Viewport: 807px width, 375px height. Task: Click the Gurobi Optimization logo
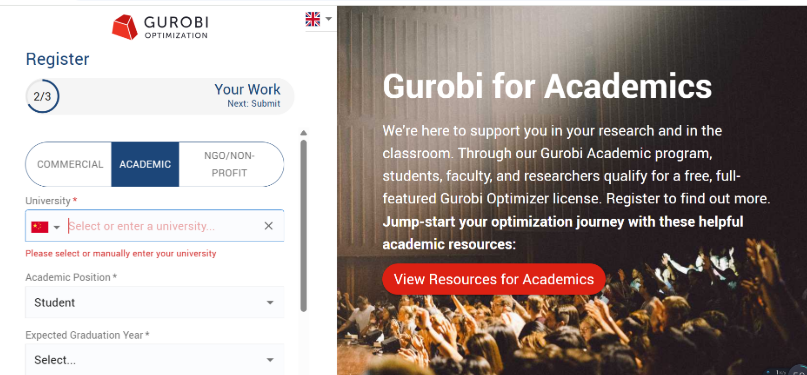click(x=160, y=27)
